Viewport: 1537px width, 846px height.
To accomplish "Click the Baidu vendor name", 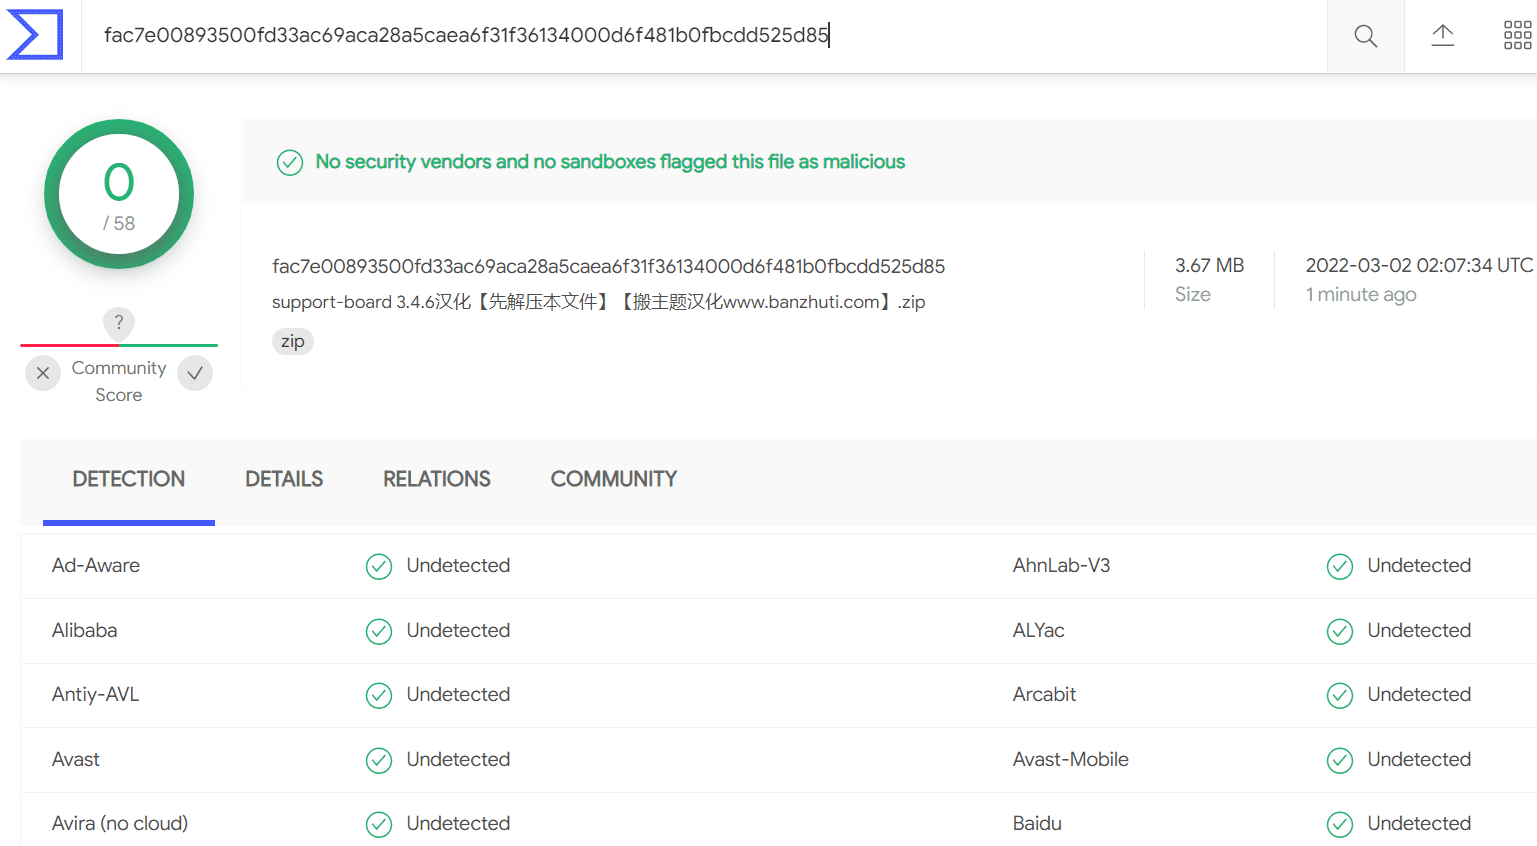I will click(x=1037, y=823).
